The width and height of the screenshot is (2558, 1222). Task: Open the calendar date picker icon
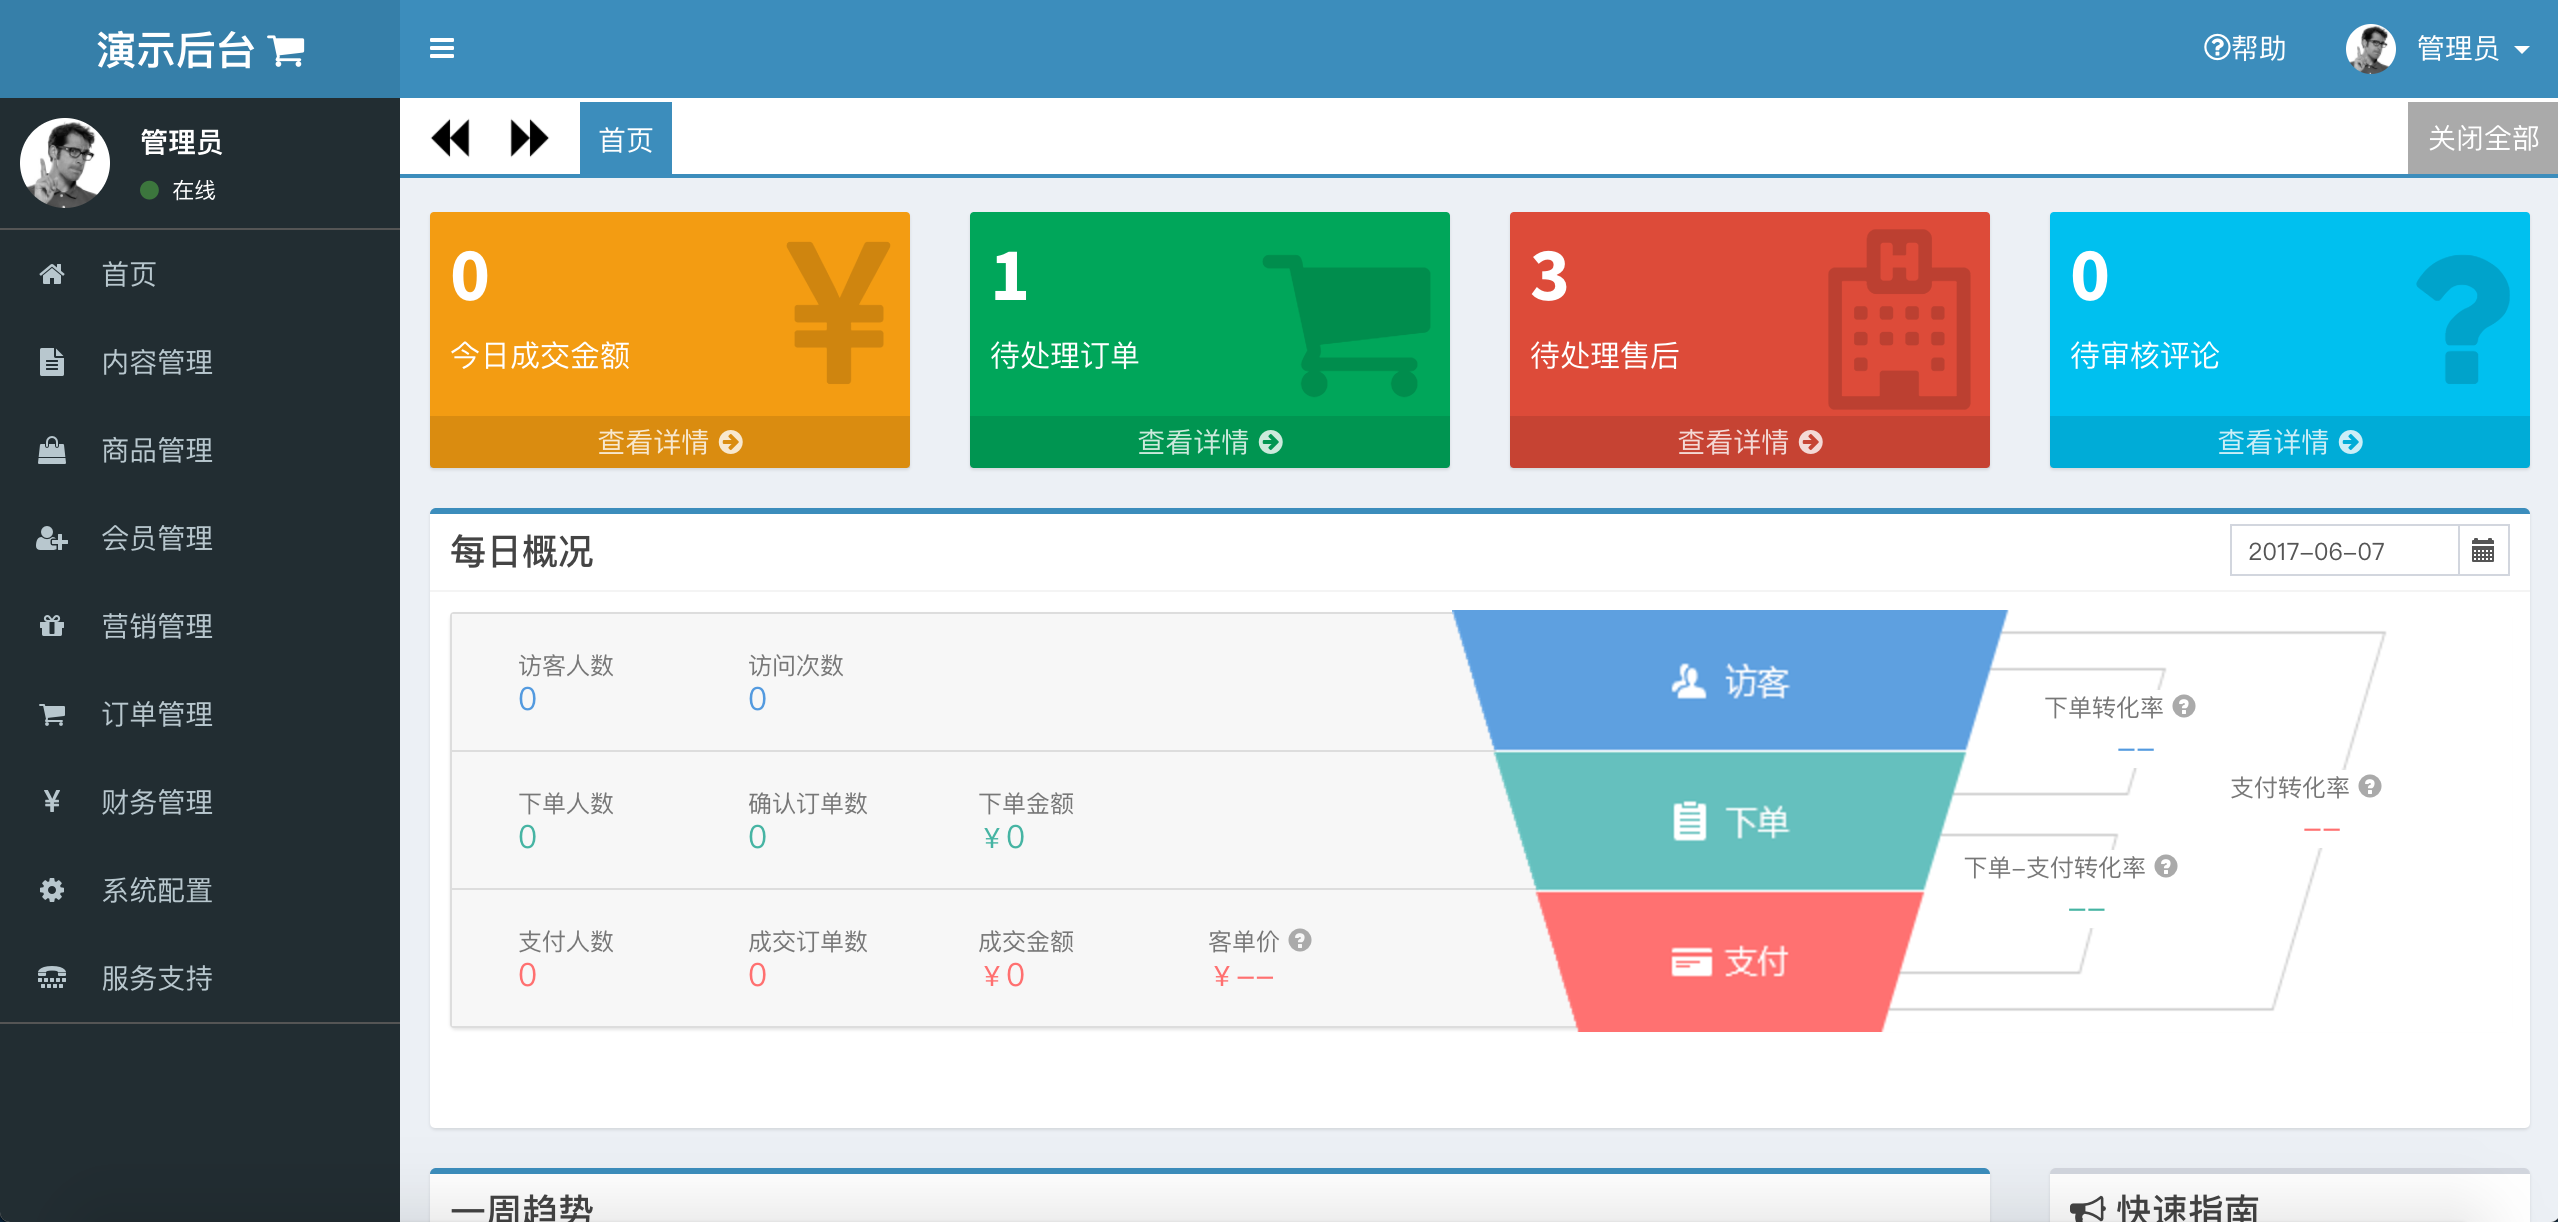coord(2482,550)
